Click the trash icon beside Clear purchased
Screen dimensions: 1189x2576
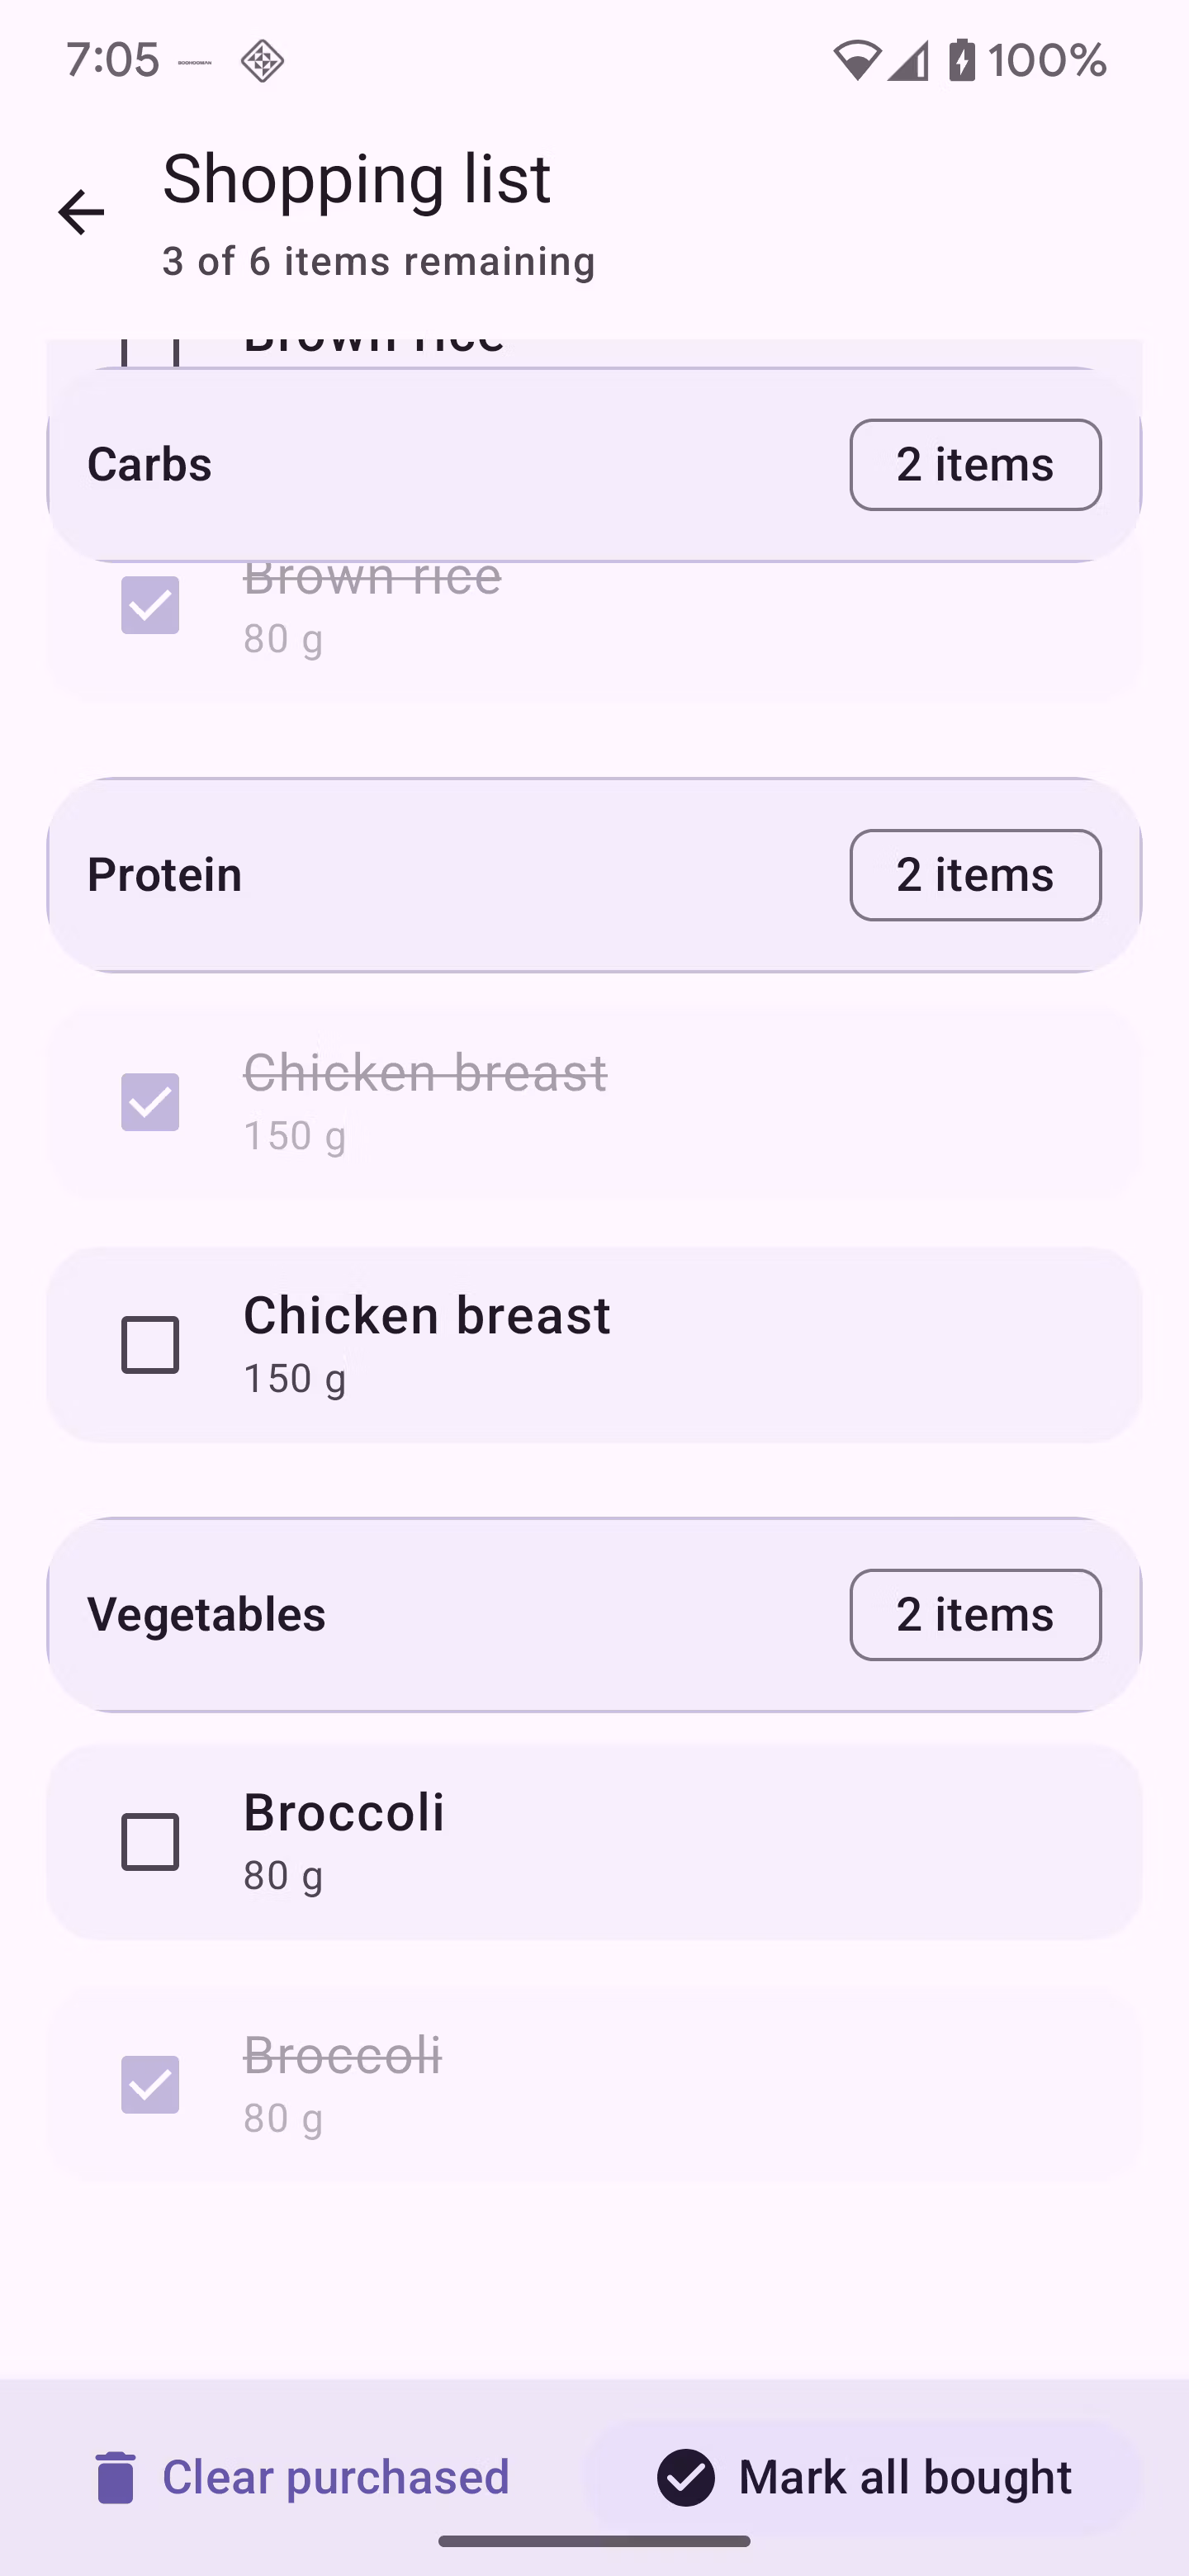(x=115, y=2477)
